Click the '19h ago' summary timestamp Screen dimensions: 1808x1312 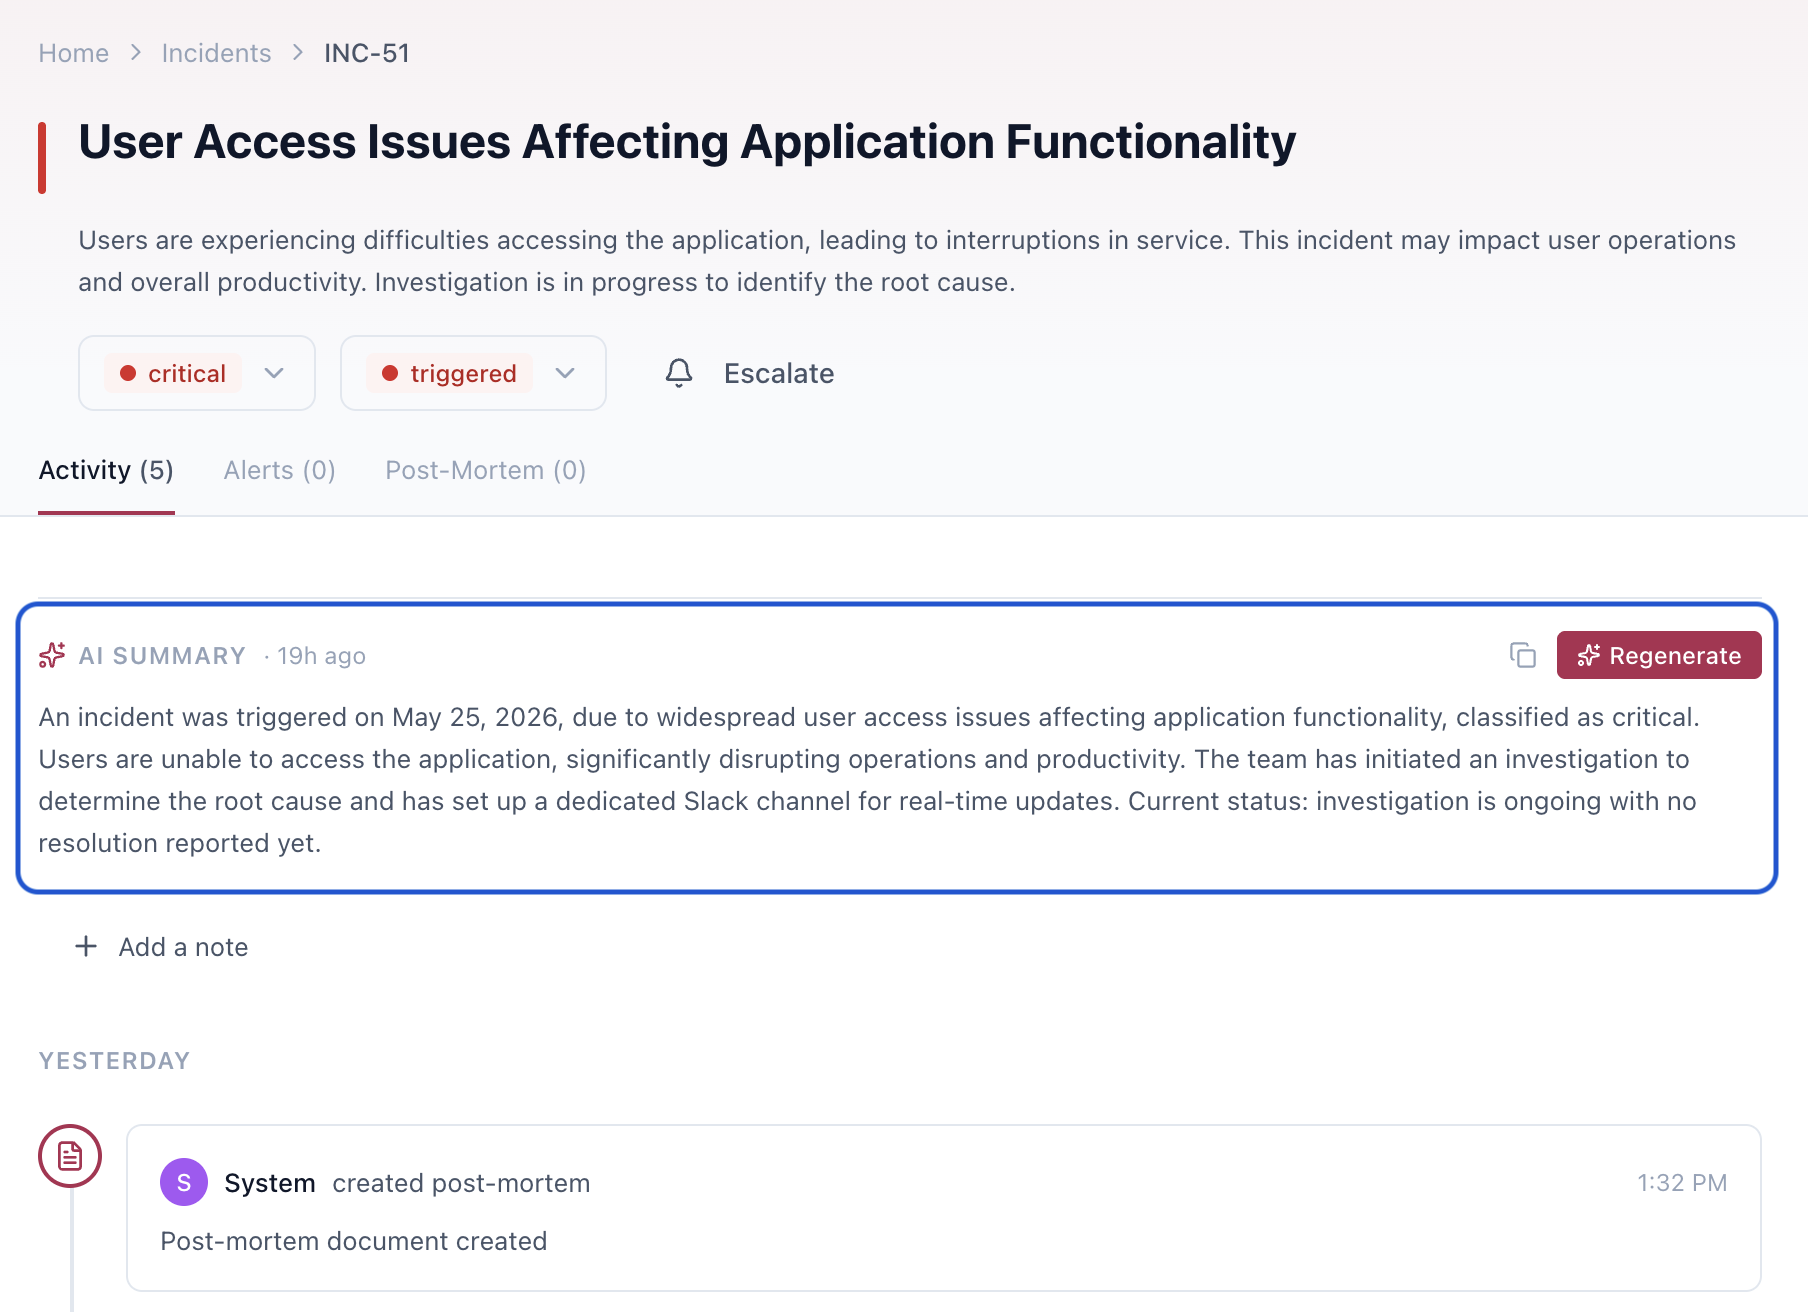coord(321,656)
